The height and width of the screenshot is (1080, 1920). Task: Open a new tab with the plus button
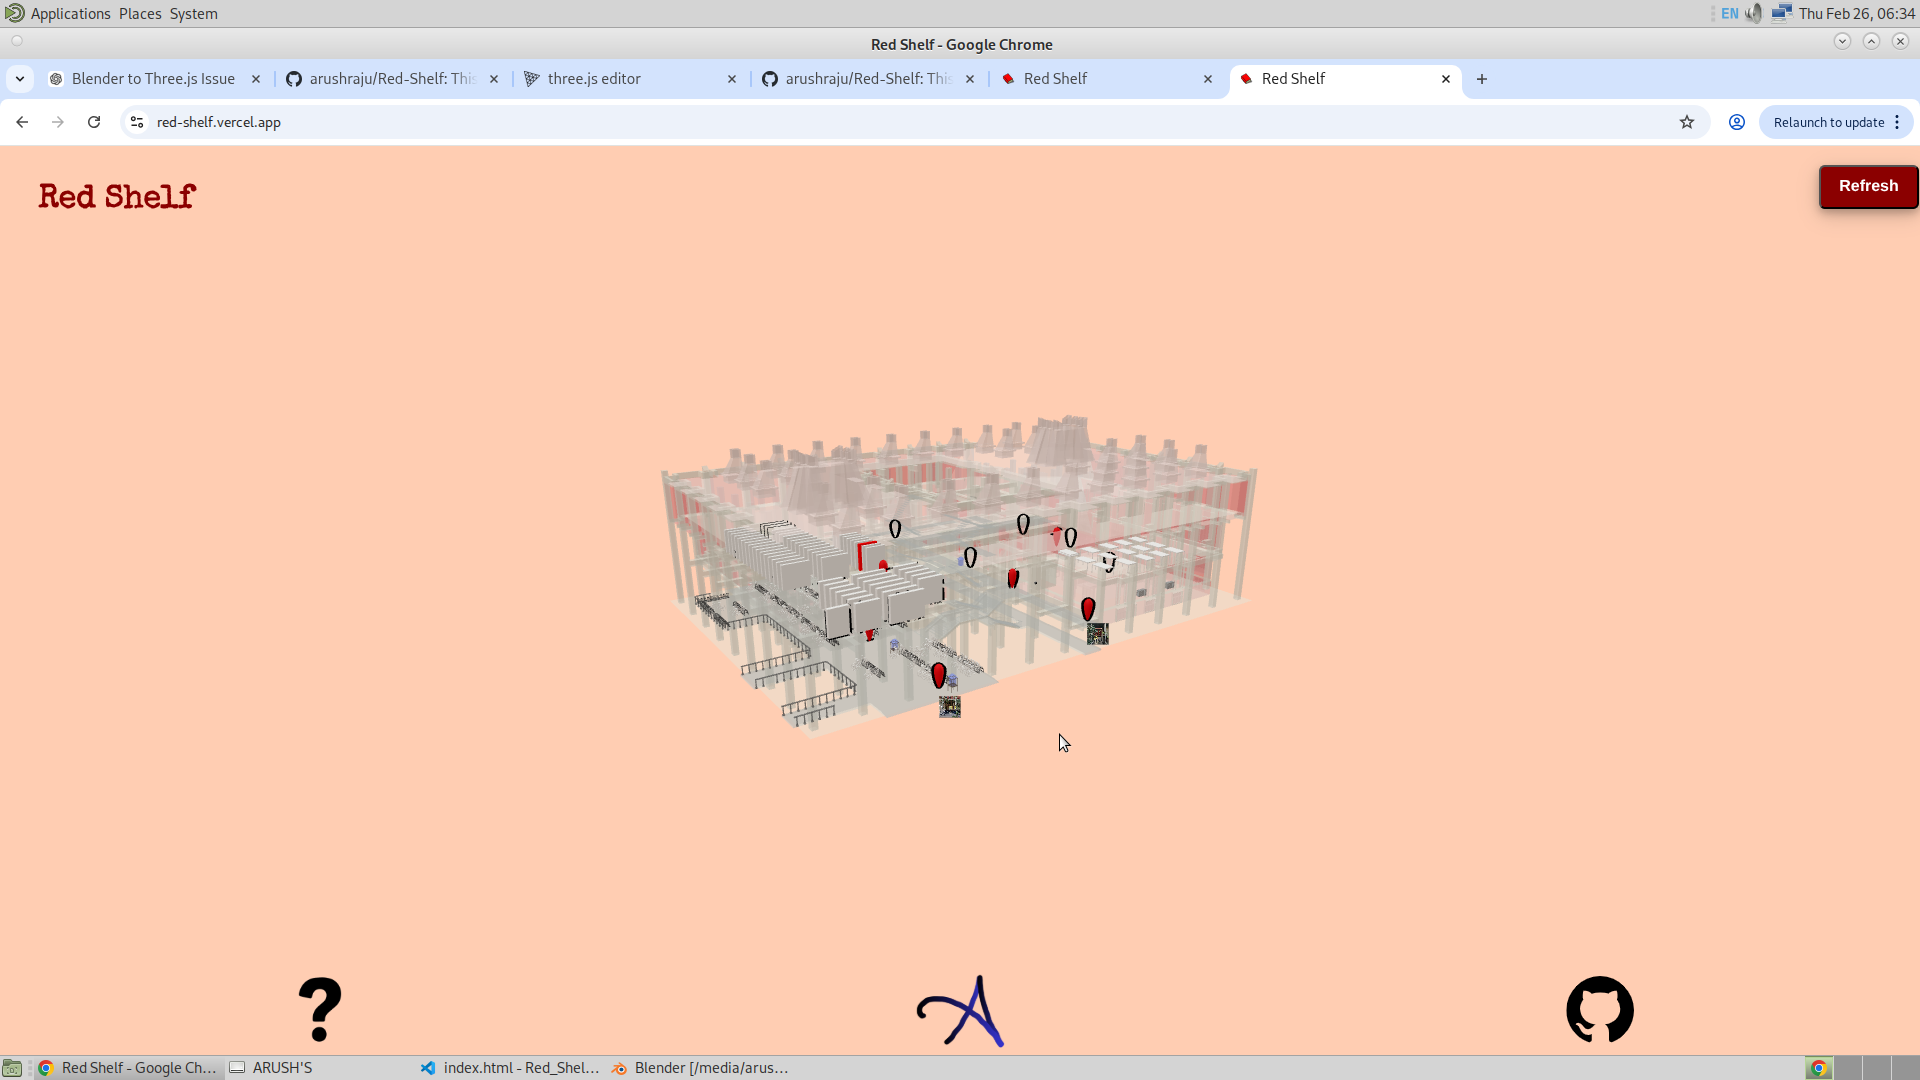click(1482, 78)
